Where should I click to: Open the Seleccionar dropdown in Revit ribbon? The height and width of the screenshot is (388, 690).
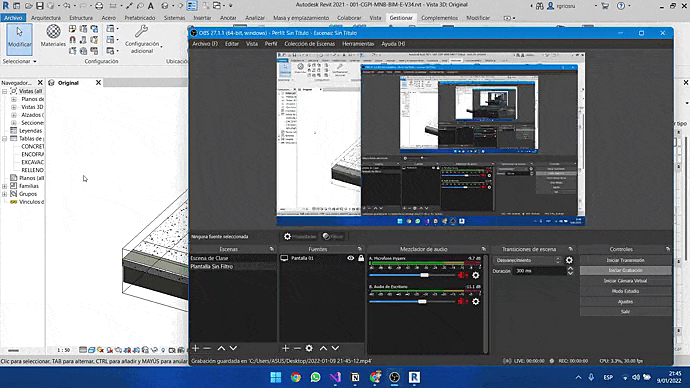coord(20,61)
